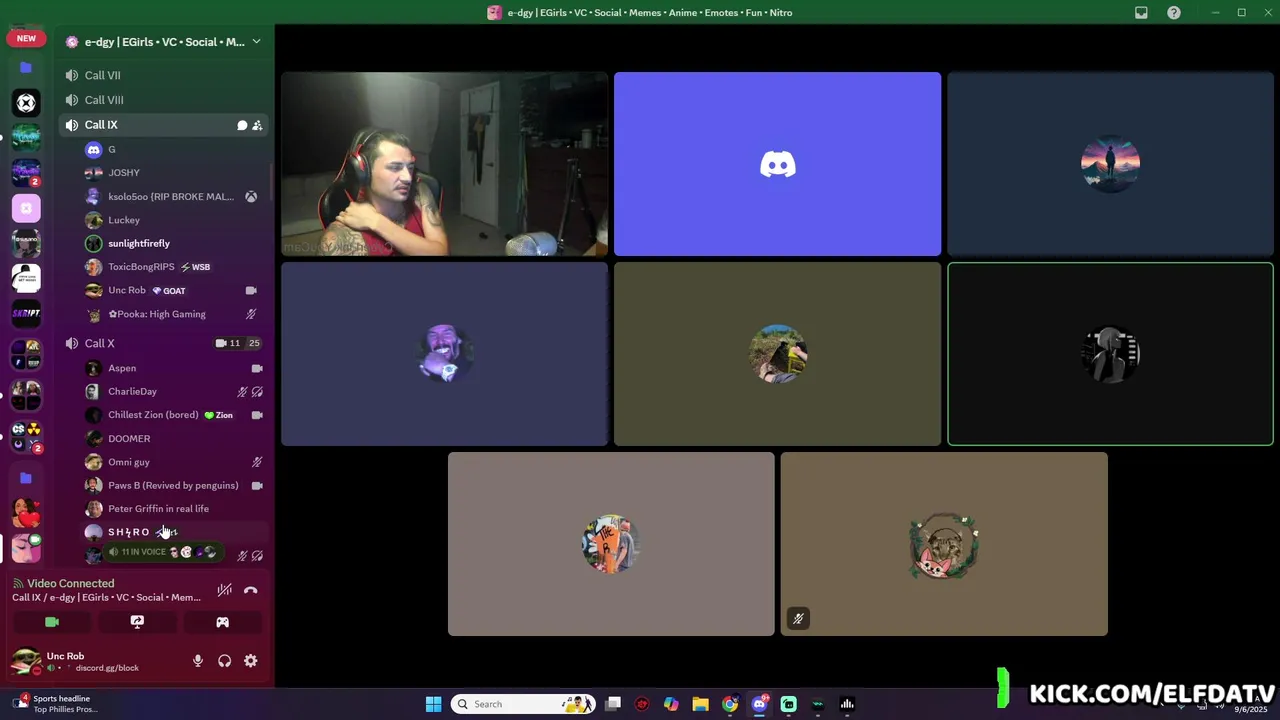The height and width of the screenshot is (720, 1280).
Task: Click the taskbar Search box
Action: 522,704
